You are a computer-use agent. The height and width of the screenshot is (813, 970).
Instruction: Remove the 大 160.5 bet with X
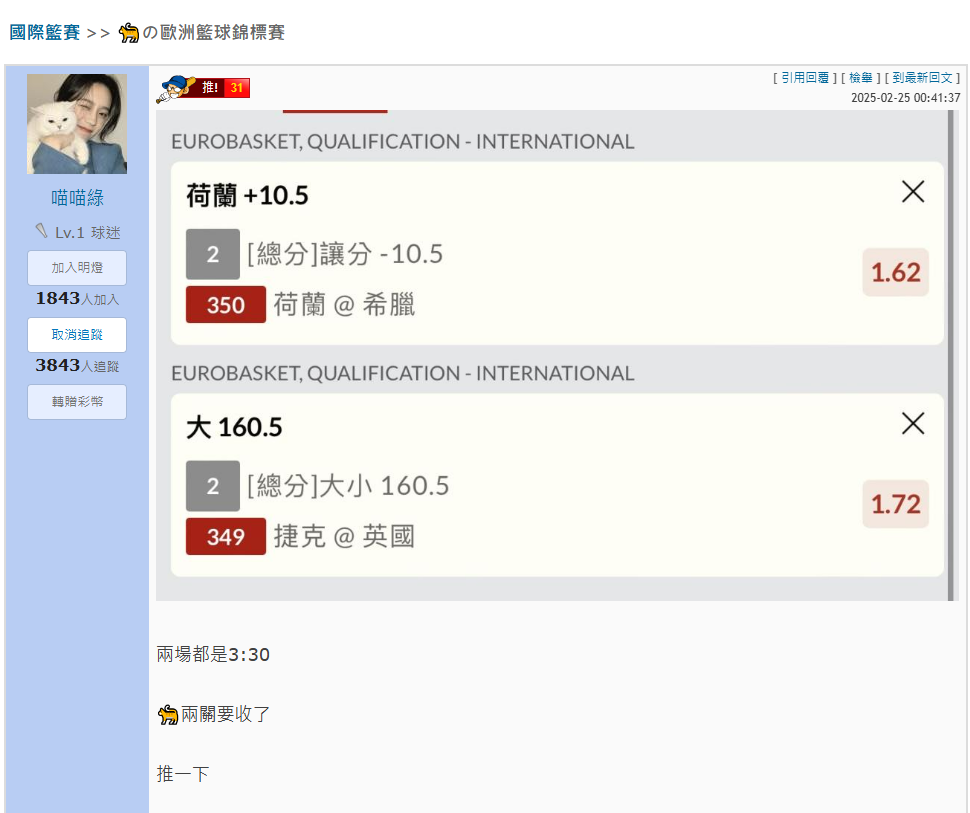[x=912, y=424]
